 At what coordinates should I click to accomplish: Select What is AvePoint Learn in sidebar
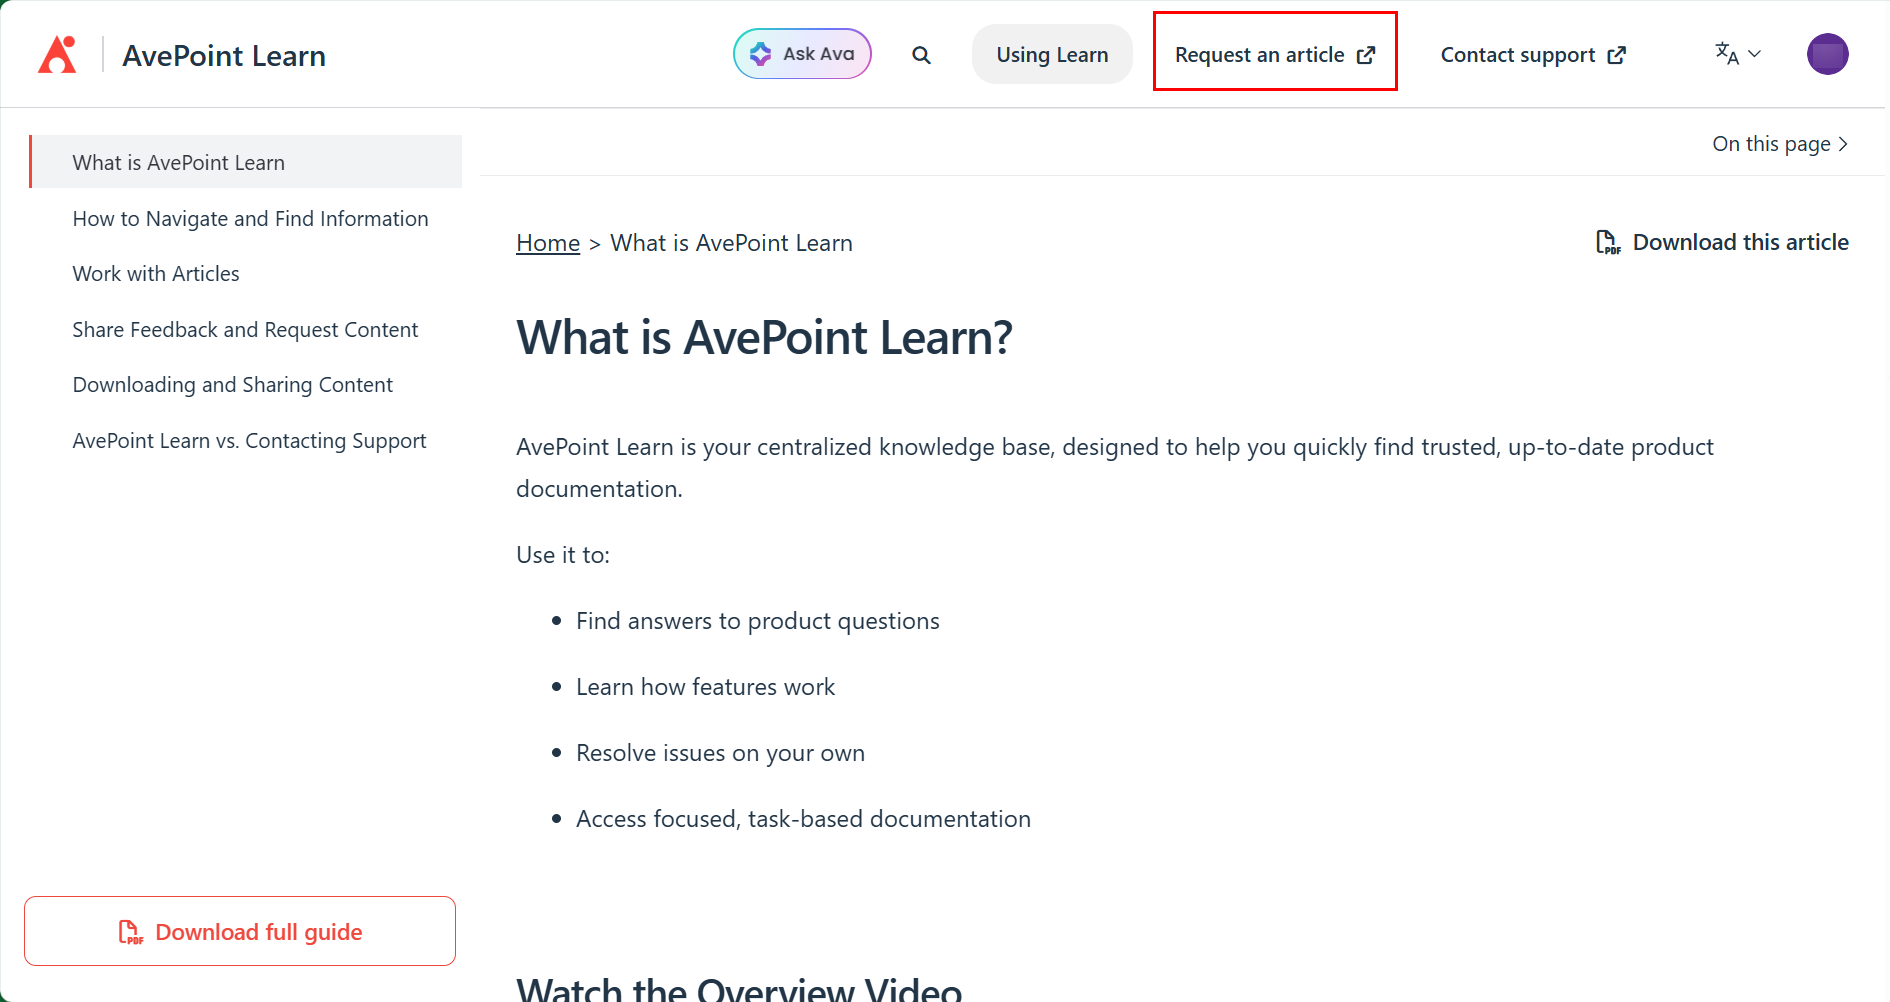point(246,162)
